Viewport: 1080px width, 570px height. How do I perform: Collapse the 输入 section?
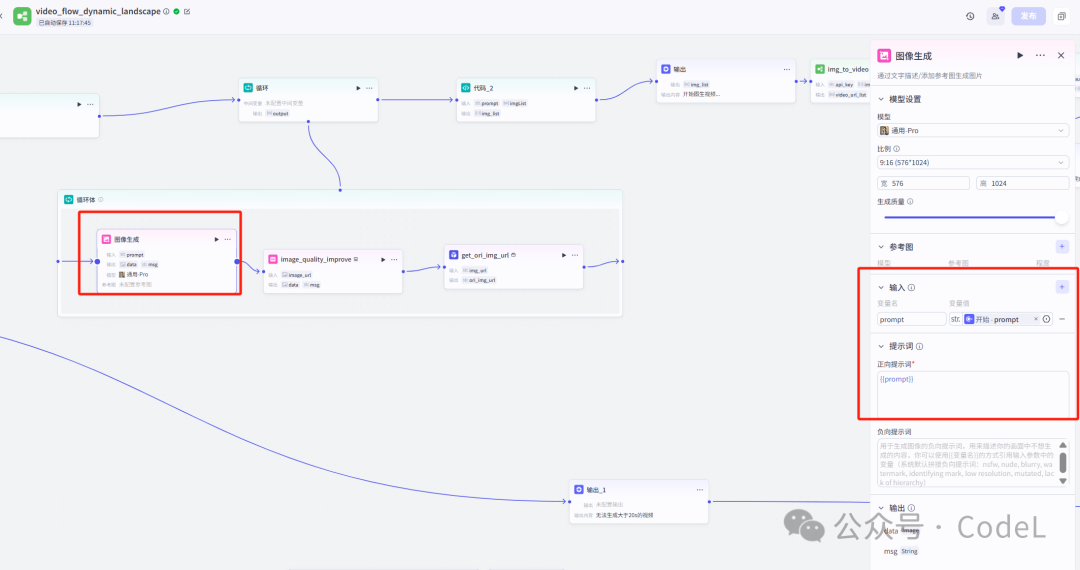[881, 288]
